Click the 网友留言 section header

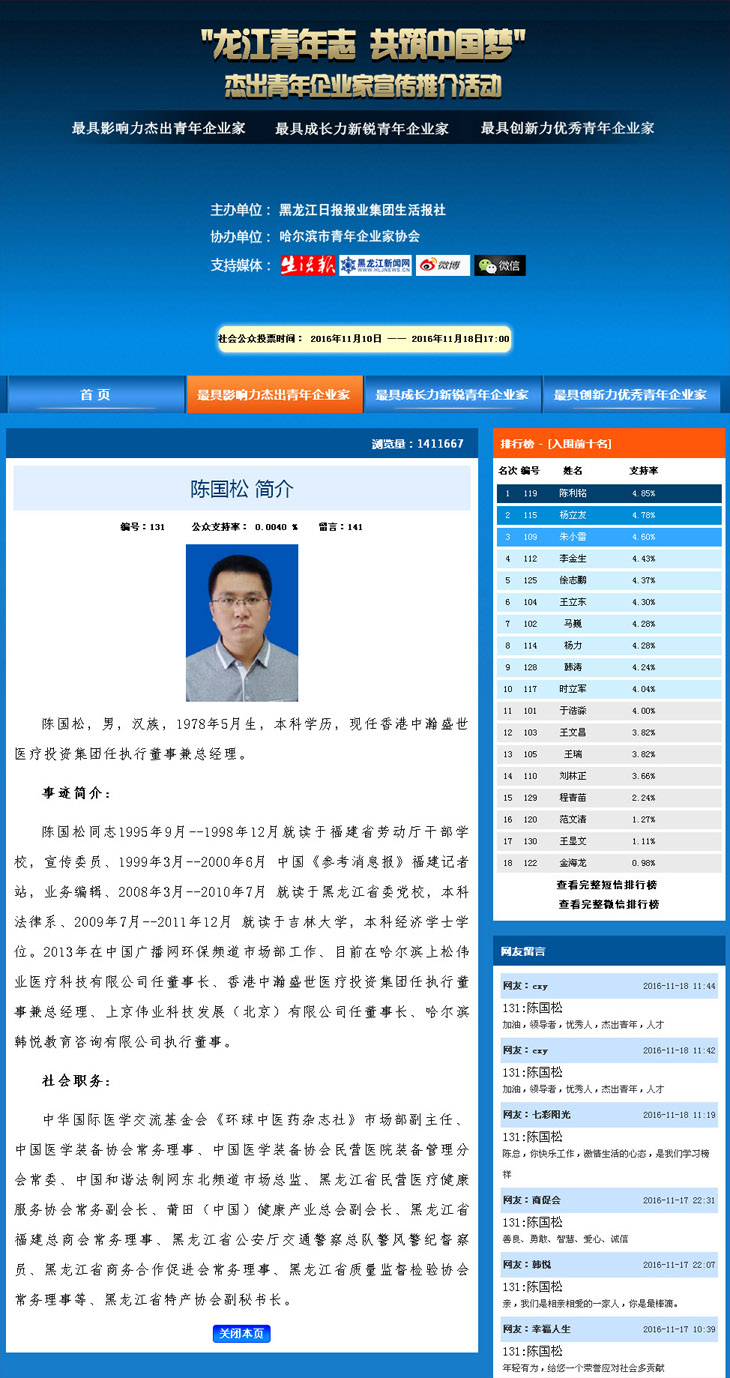click(608, 951)
